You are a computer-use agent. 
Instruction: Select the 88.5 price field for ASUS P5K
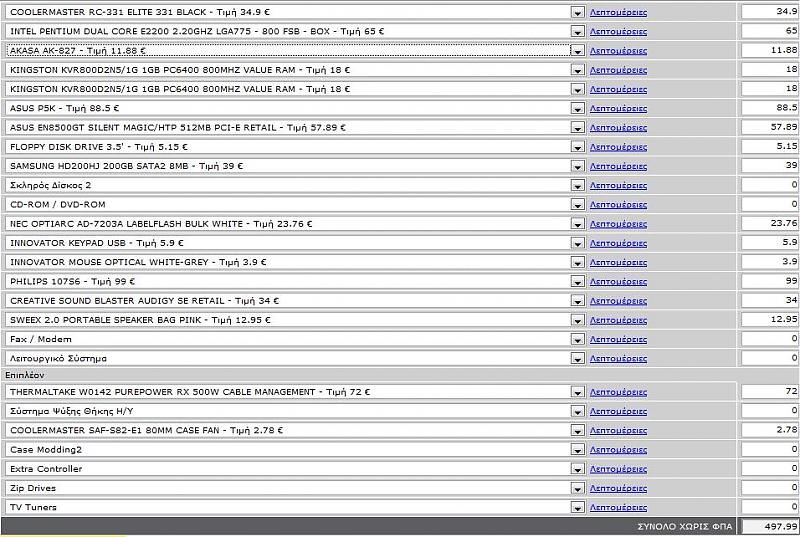pos(770,108)
